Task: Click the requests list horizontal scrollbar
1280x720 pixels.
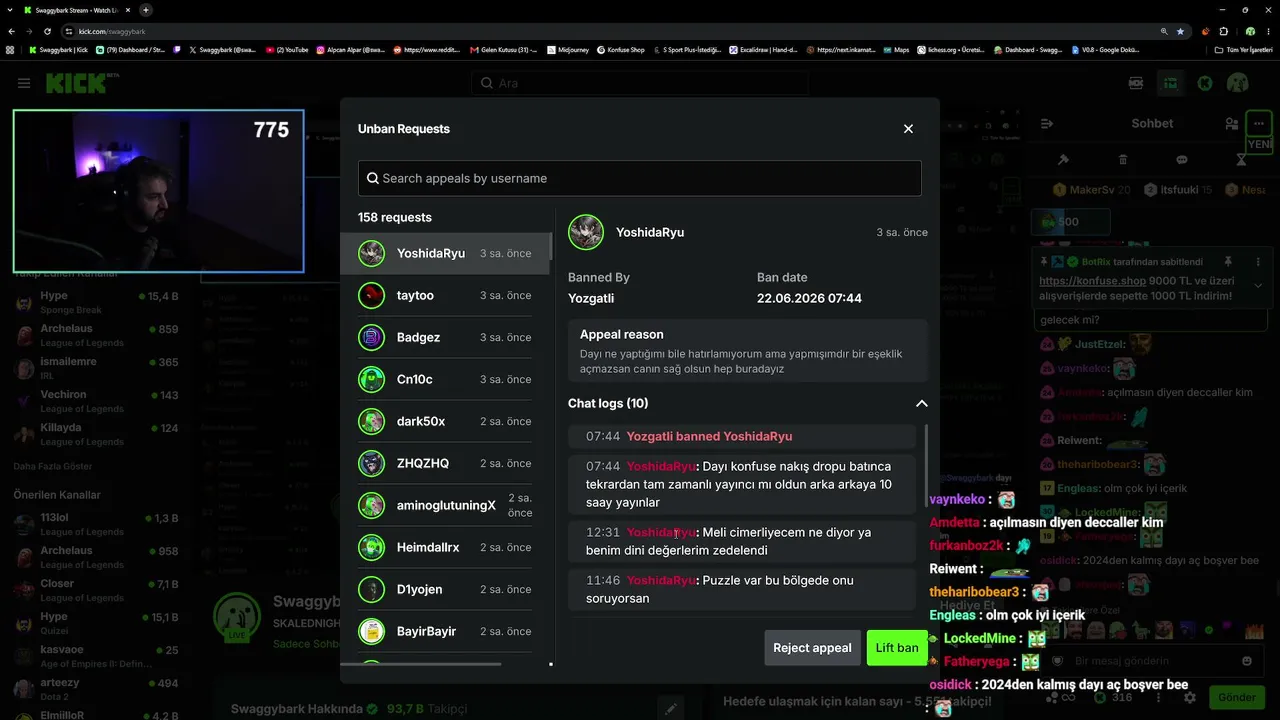Action: click(x=420, y=664)
